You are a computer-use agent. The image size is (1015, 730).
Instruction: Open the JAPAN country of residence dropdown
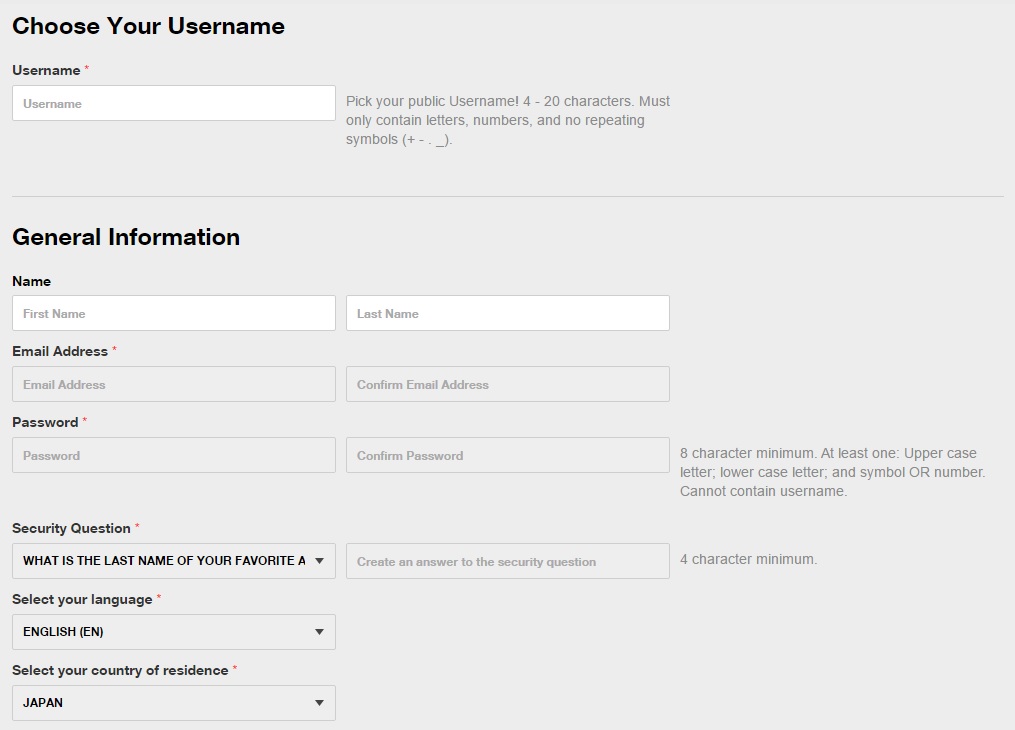[x=173, y=703]
